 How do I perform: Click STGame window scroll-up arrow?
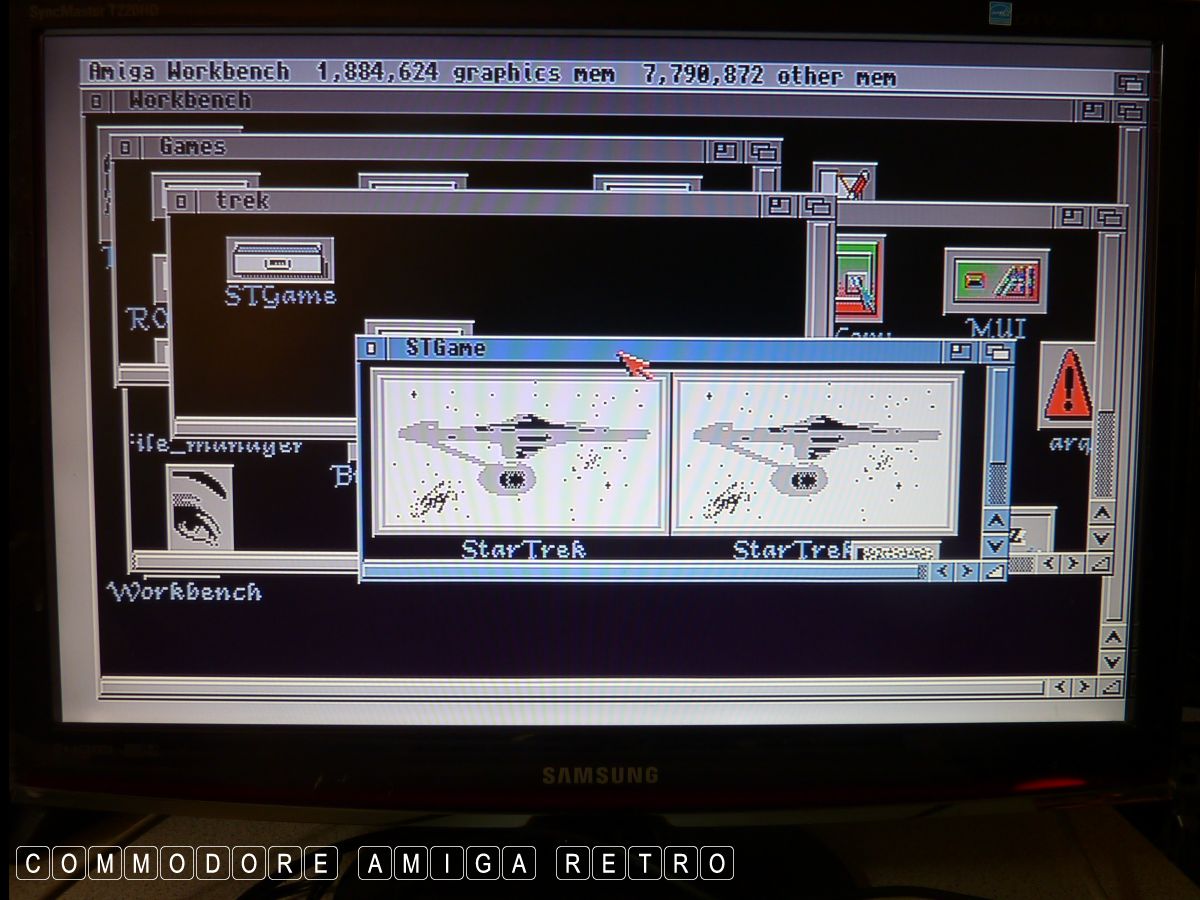pyautogui.click(x=995, y=521)
